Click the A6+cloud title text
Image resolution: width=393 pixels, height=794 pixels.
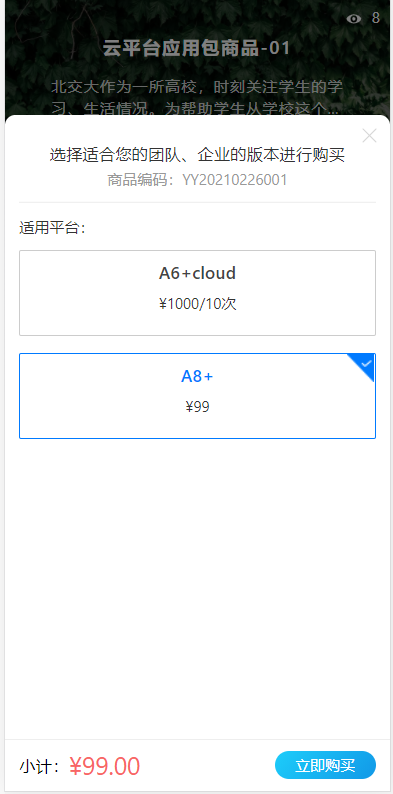coord(198,273)
